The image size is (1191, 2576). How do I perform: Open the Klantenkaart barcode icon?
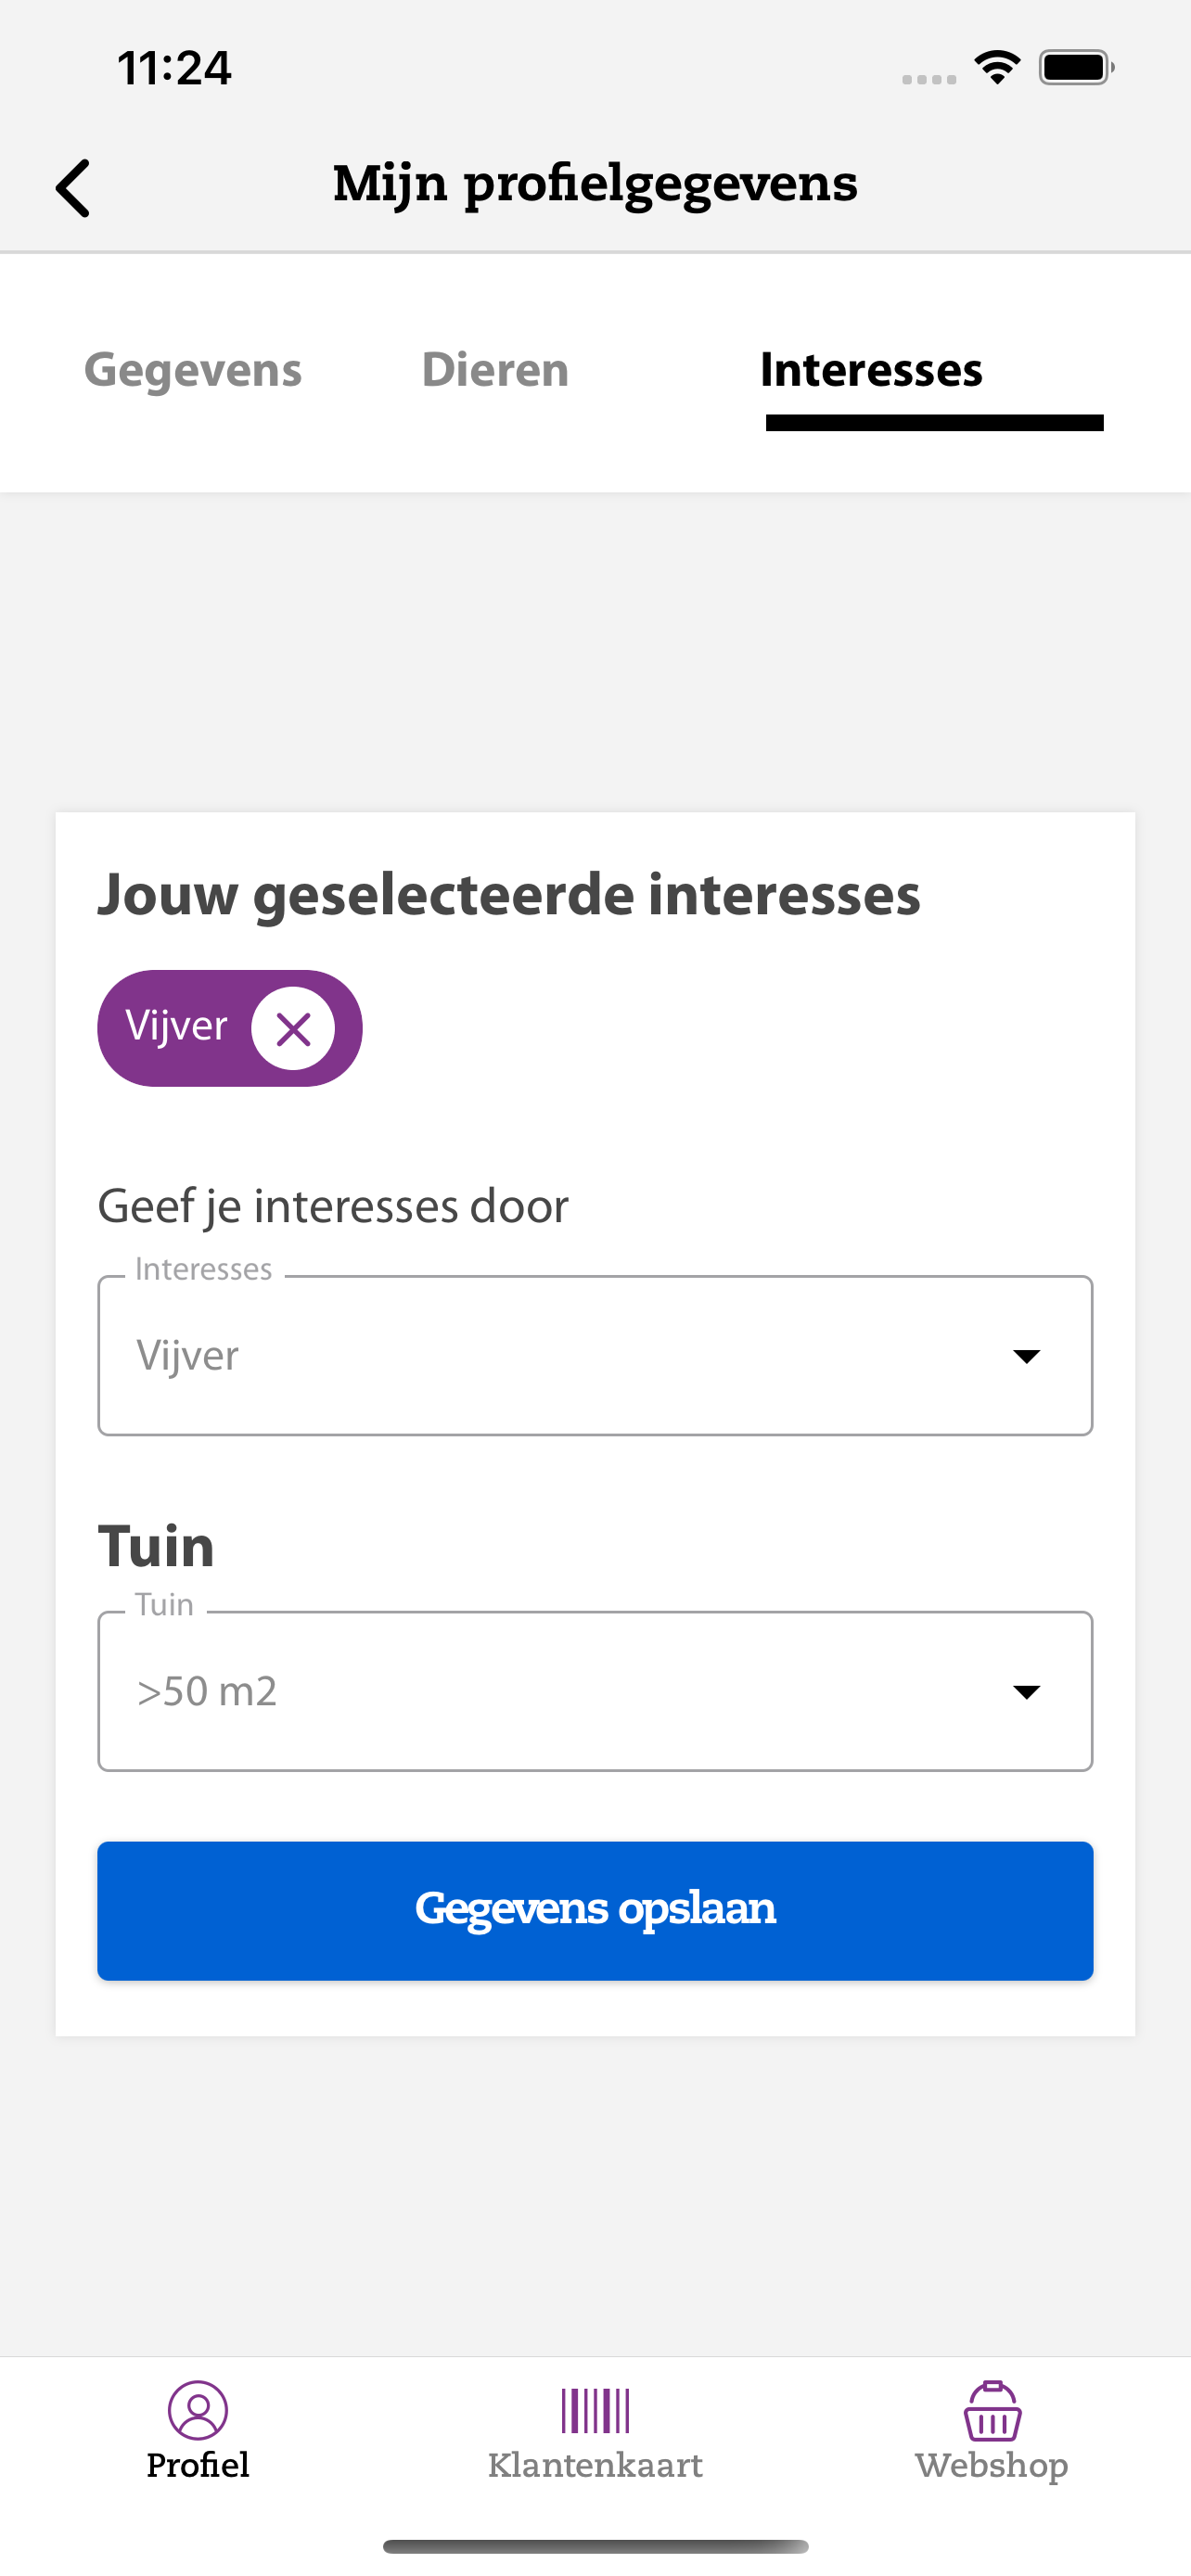[595, 2410]
